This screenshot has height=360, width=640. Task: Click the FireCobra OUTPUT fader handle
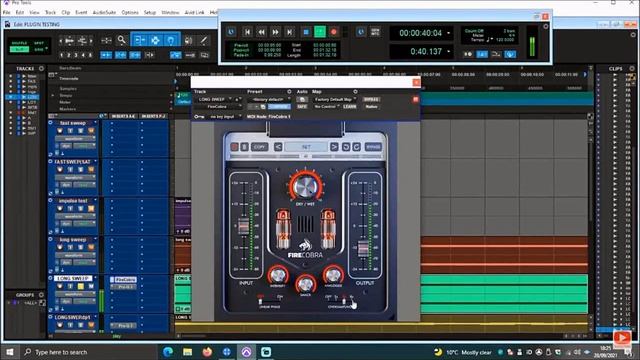pos(363,249)
